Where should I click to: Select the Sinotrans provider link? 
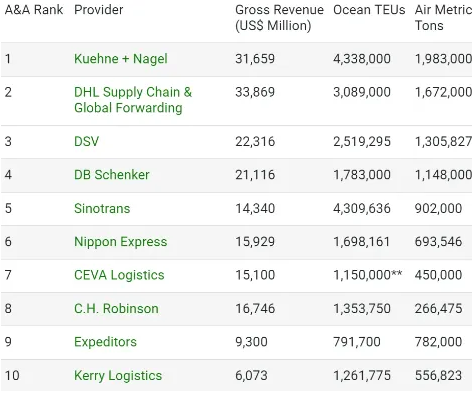pos(102,208)
